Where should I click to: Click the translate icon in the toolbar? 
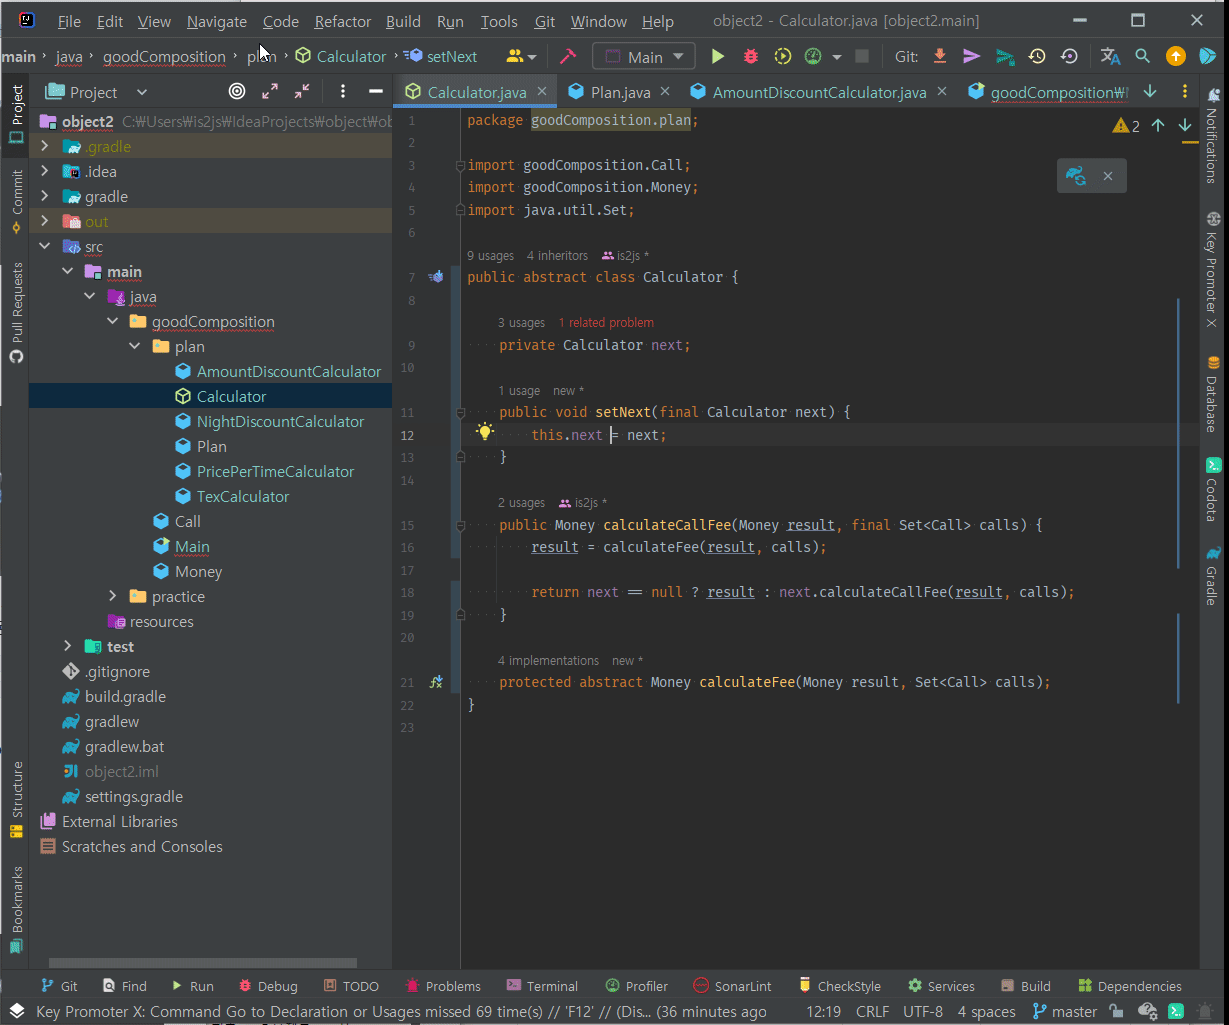[x=1110, y=57]
